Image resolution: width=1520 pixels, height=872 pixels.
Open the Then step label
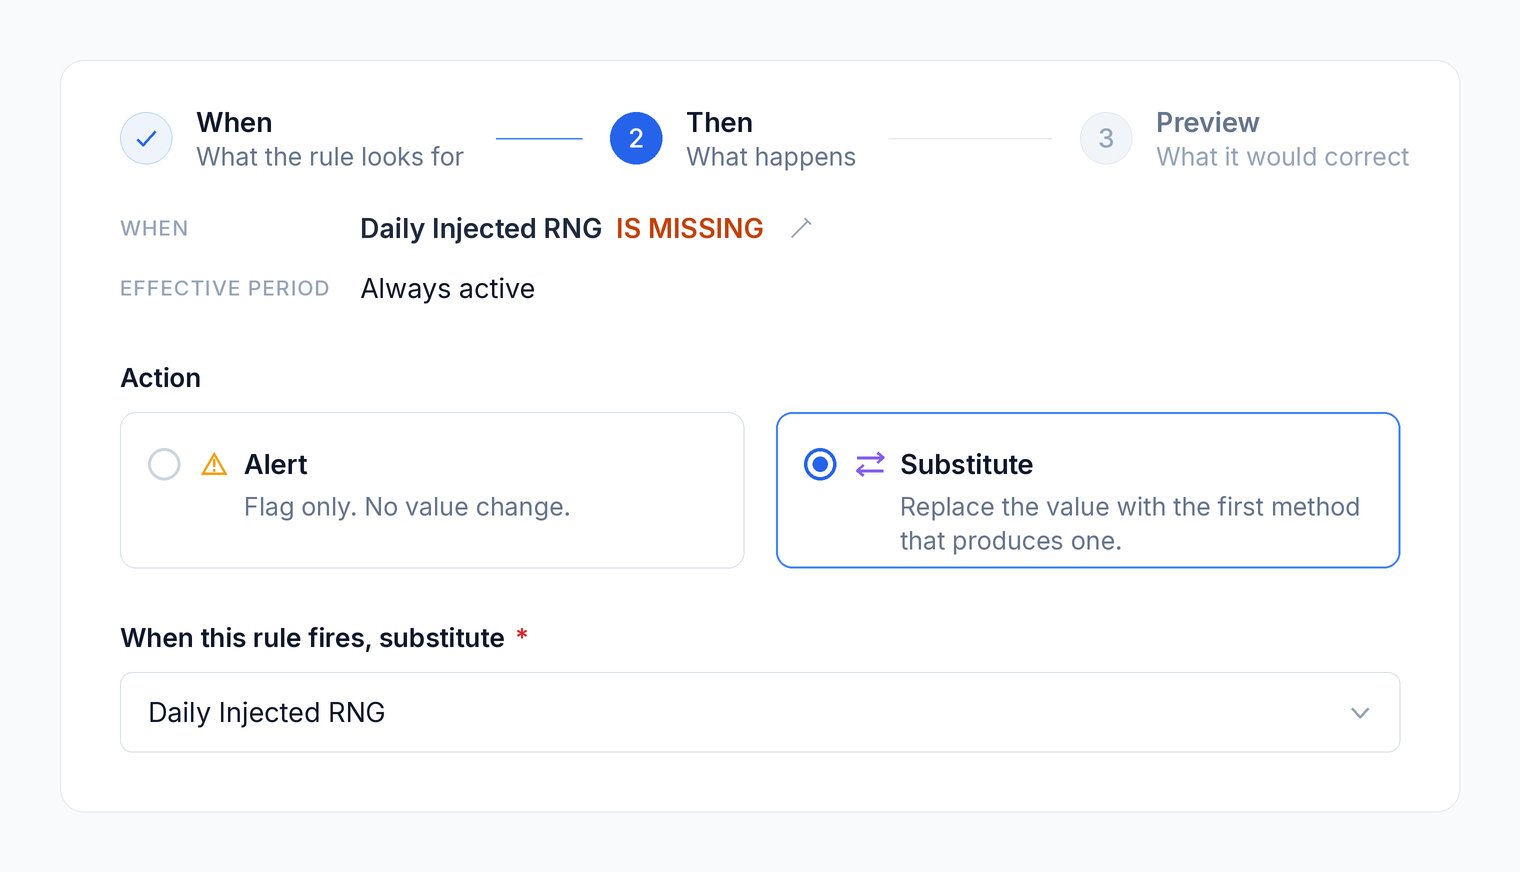tap(719, 122)
